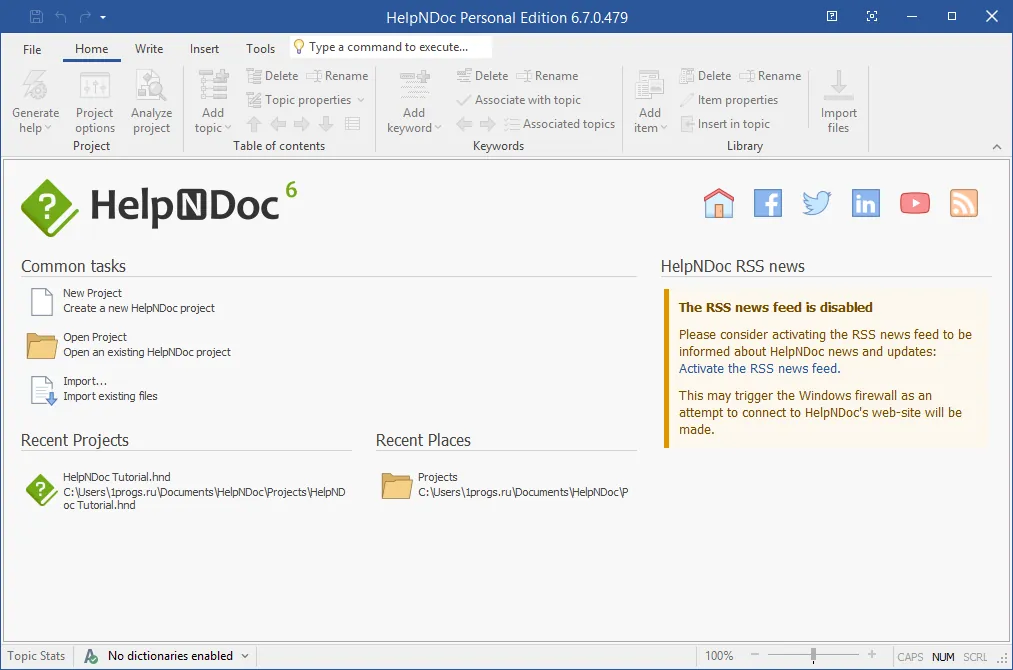
Task: Click the Import files icon
Action: (838, 86)
